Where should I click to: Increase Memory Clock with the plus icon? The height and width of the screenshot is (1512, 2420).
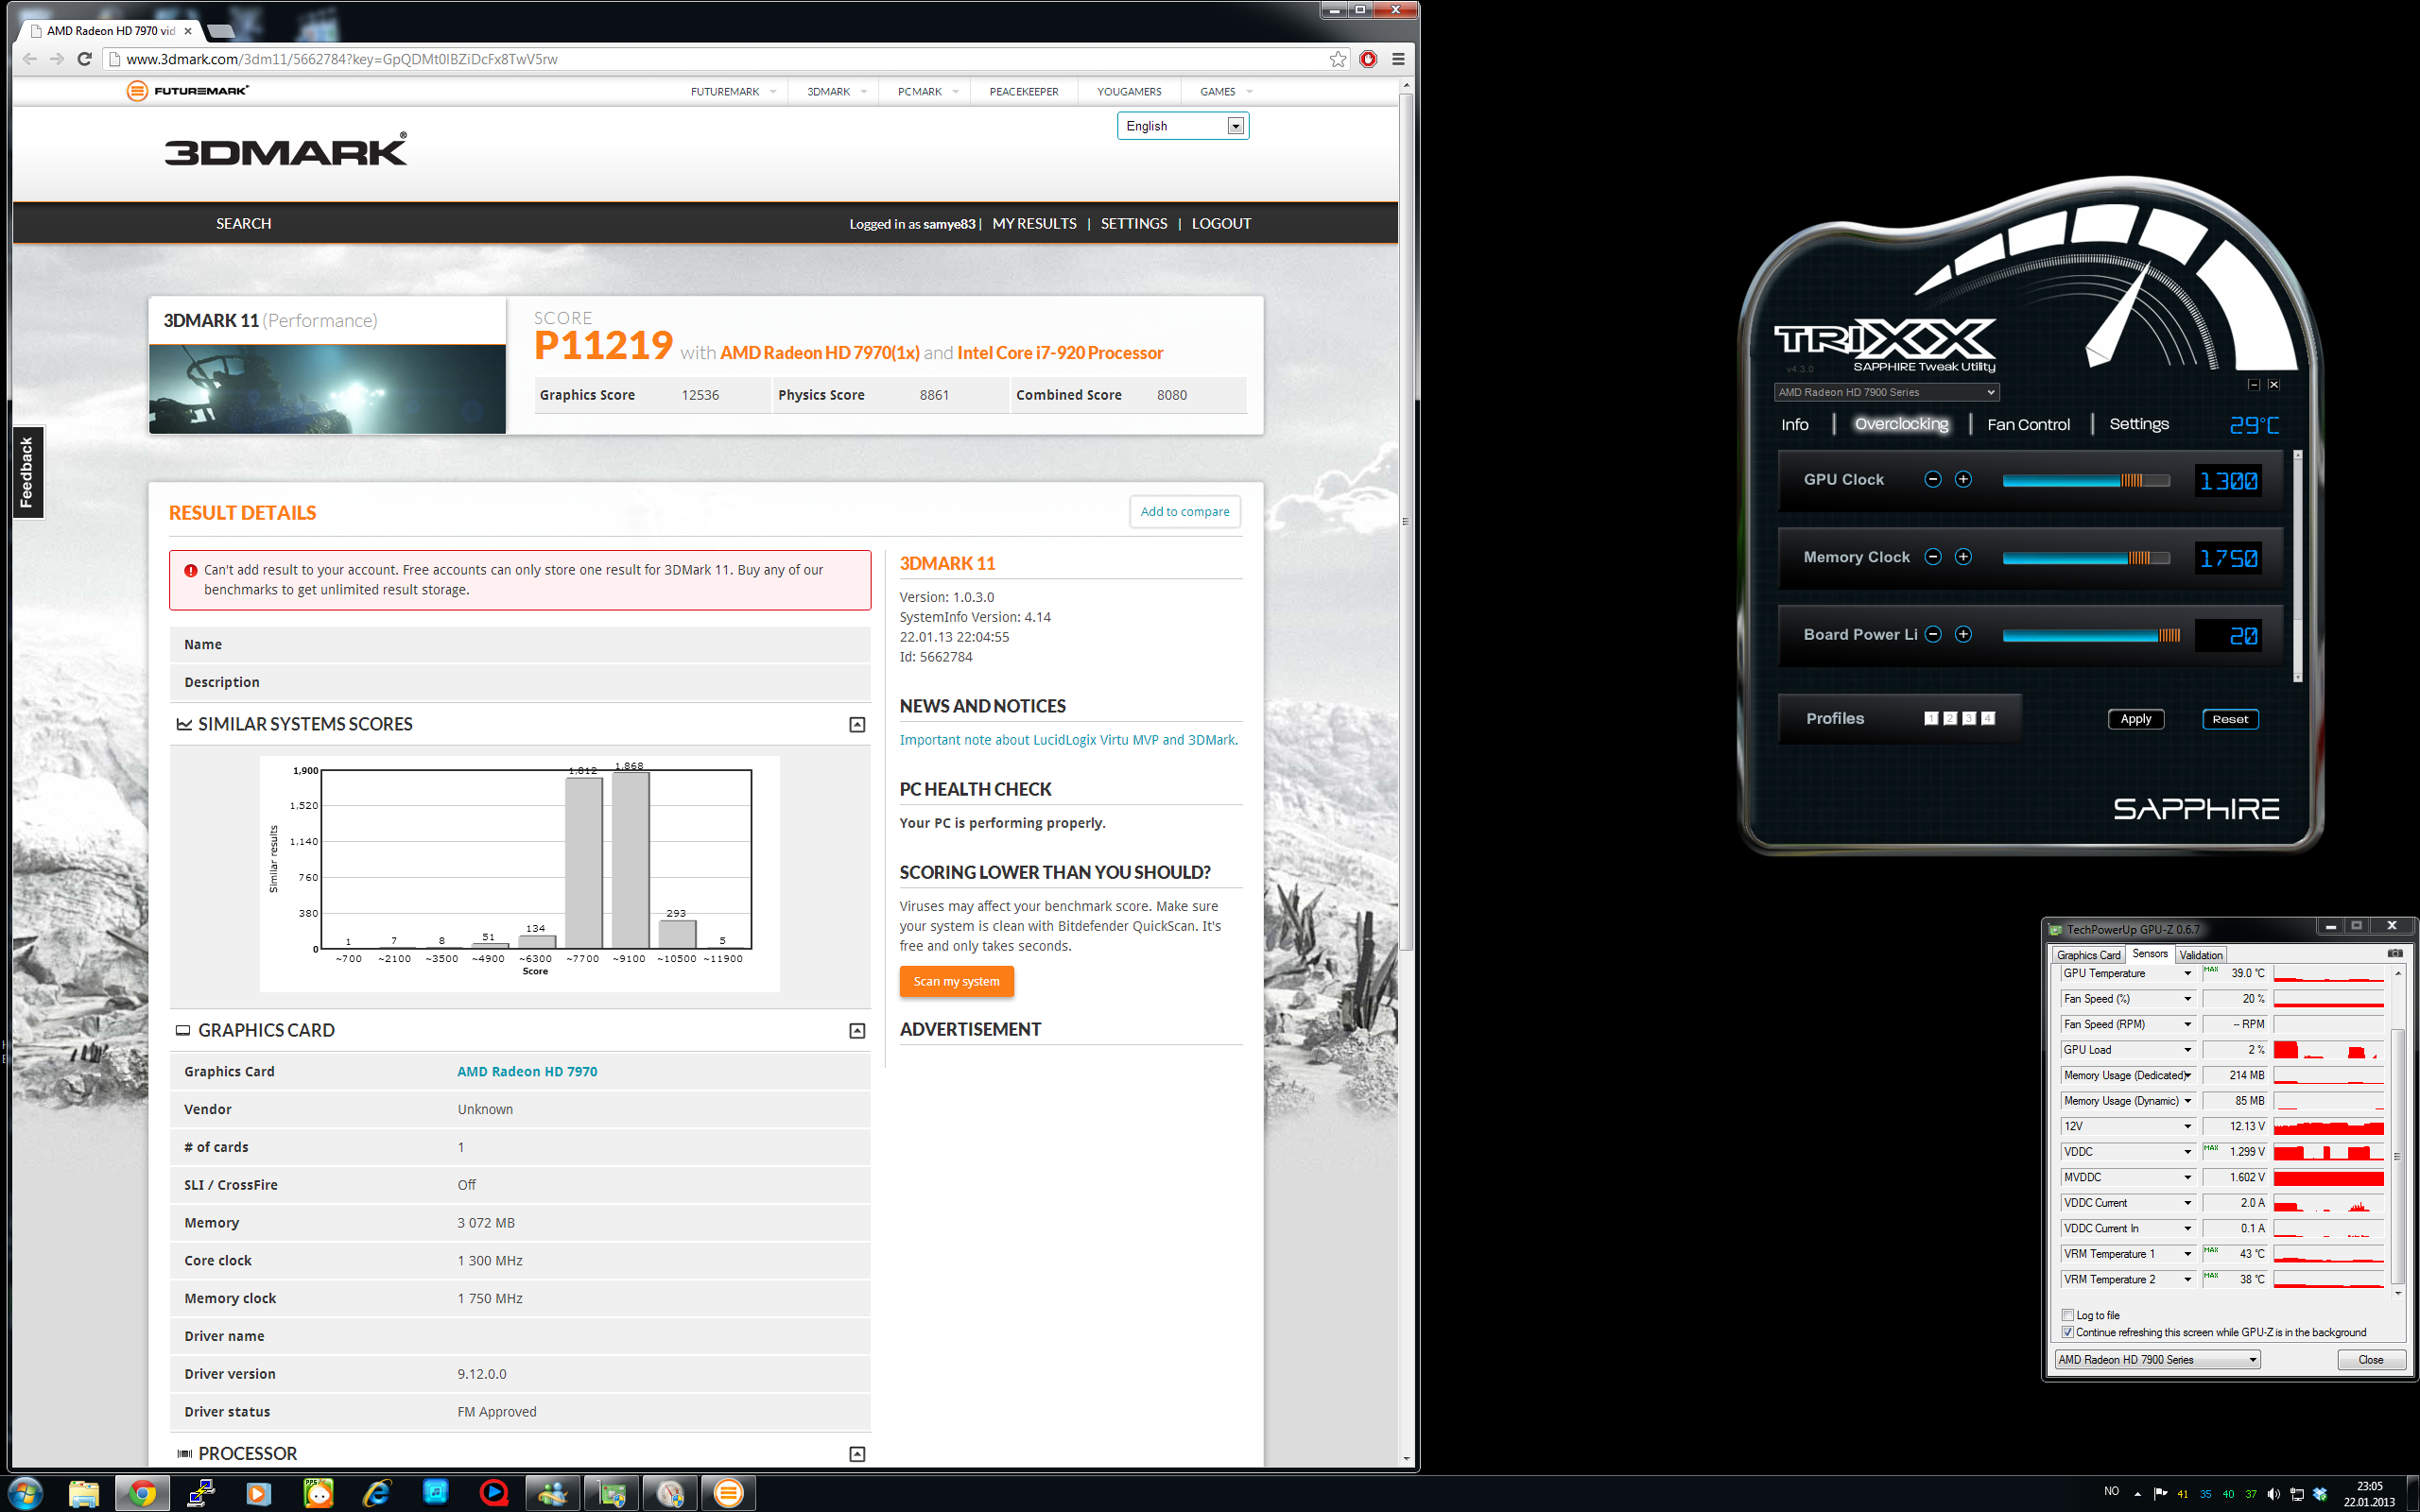point(1963,557)
